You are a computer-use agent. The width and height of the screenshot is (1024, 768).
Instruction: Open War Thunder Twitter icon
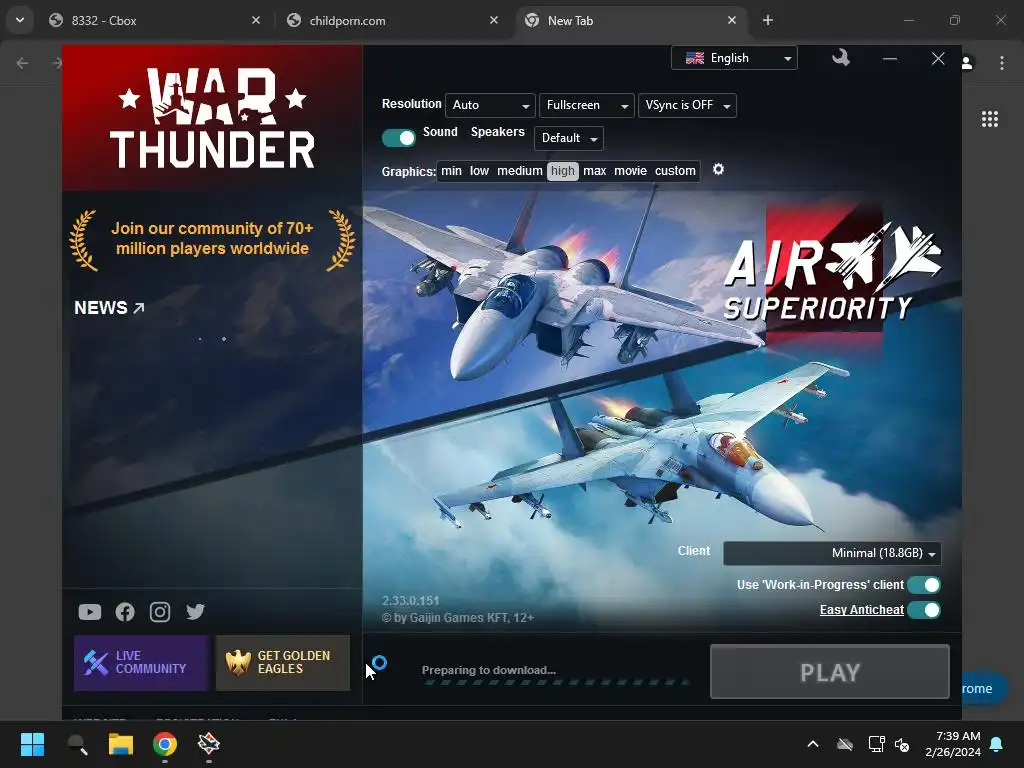pos(195,612)
